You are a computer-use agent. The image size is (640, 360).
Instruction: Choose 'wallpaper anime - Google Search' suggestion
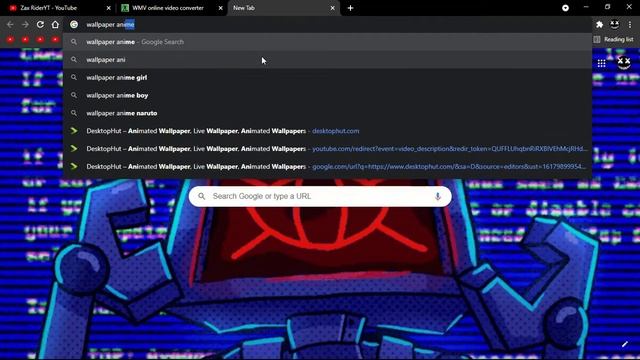[x=327, y=42]
